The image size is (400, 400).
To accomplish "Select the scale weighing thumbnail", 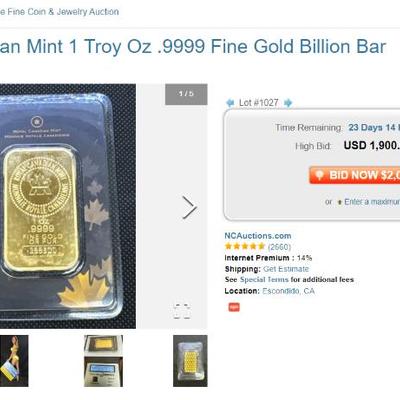I will click(103, 361).
